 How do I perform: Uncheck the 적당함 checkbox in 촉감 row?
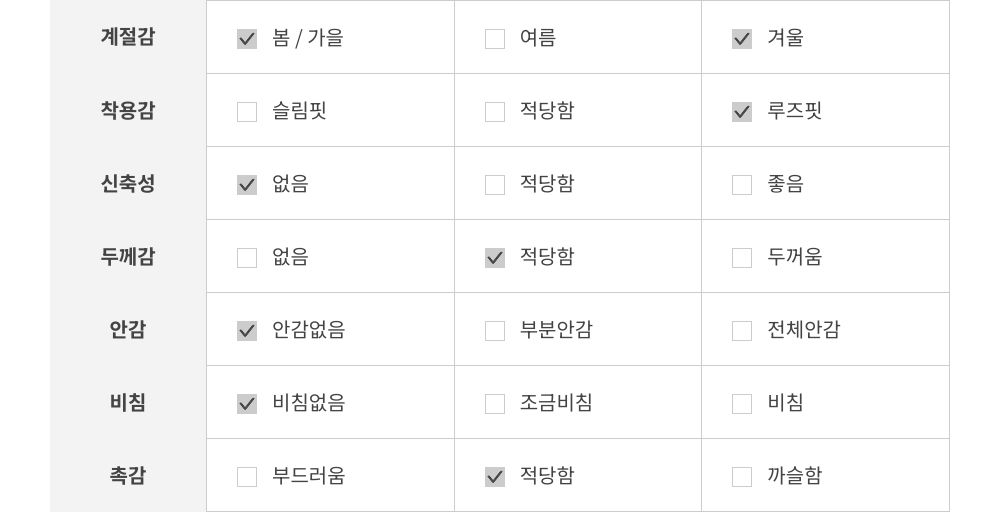pyautogui.click(x=495, y=477)
